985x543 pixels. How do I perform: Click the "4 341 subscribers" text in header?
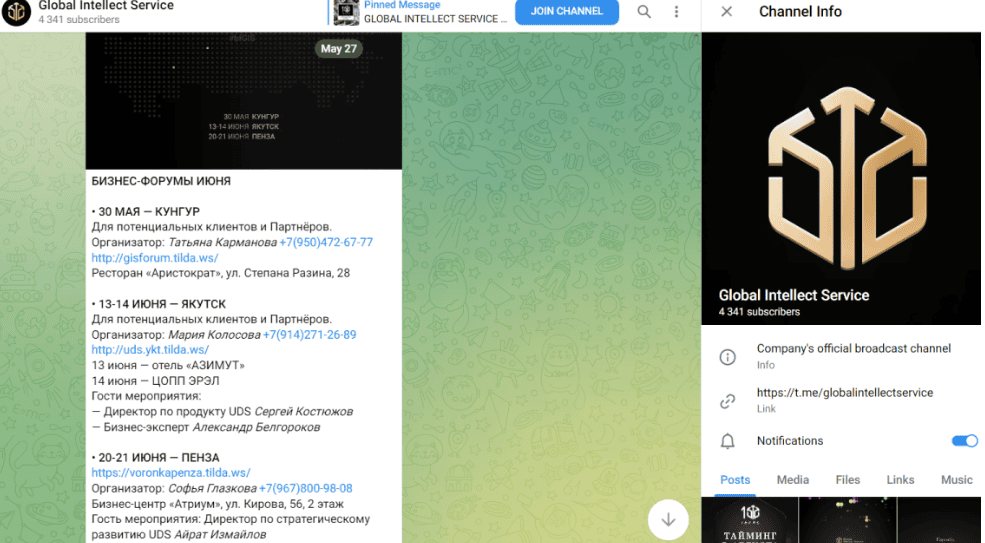(x=79, y=19)
